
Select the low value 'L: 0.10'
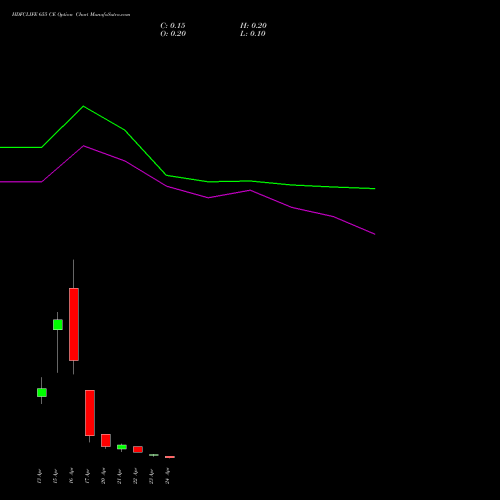click(x=253, y=34)
